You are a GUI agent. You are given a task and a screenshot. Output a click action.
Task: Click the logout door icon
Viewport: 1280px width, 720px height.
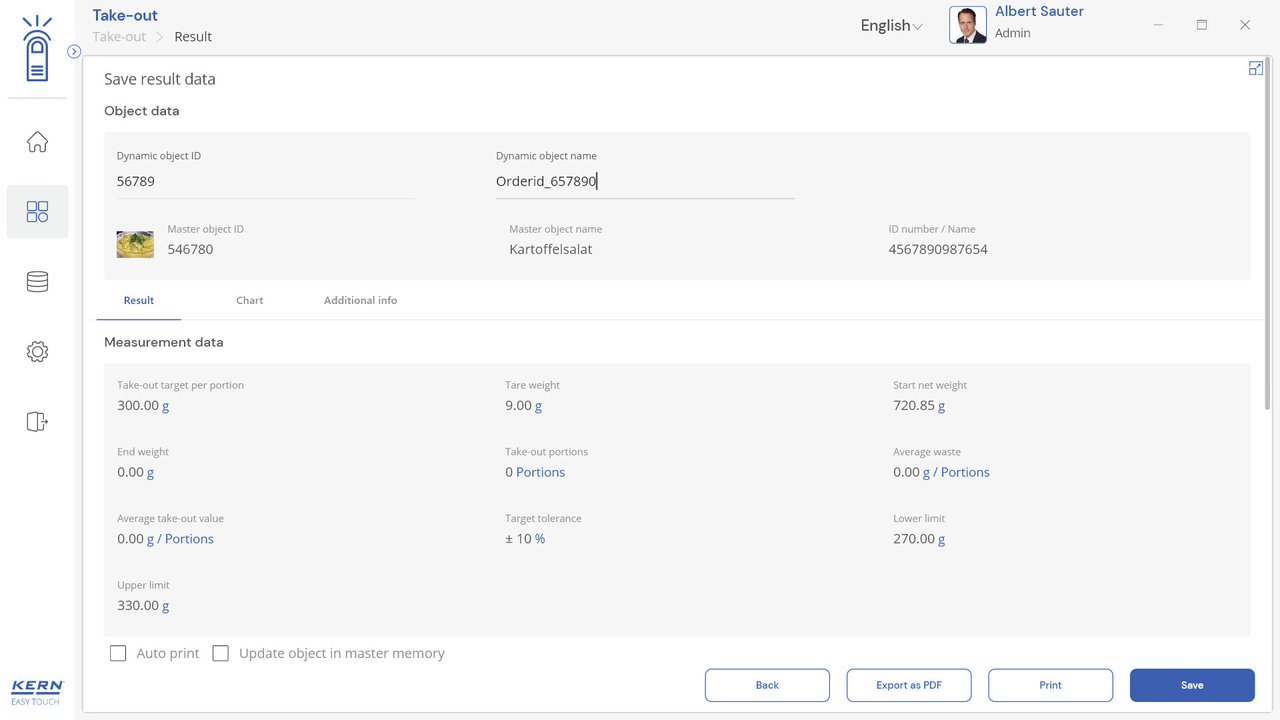(37, 422)
